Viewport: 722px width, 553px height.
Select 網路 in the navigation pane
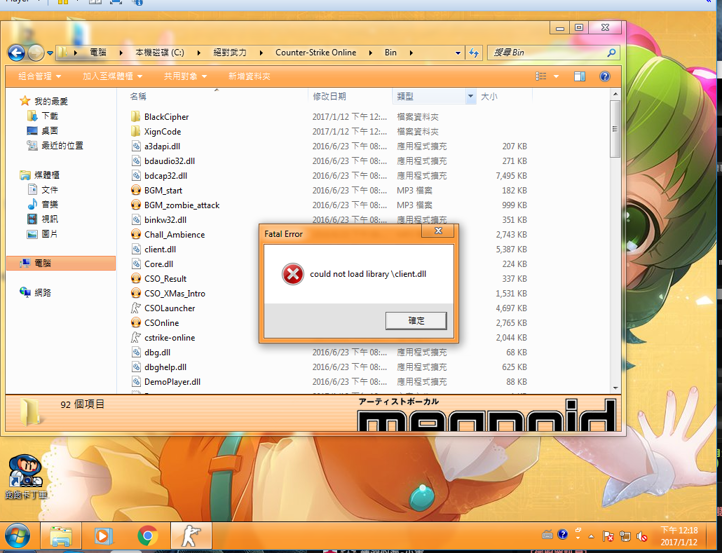(x=35, y=292)
